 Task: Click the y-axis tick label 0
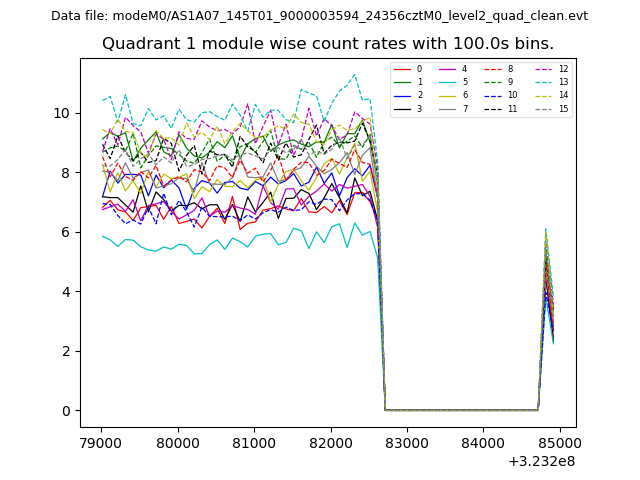pyautogui.click(x=67, y=411)
